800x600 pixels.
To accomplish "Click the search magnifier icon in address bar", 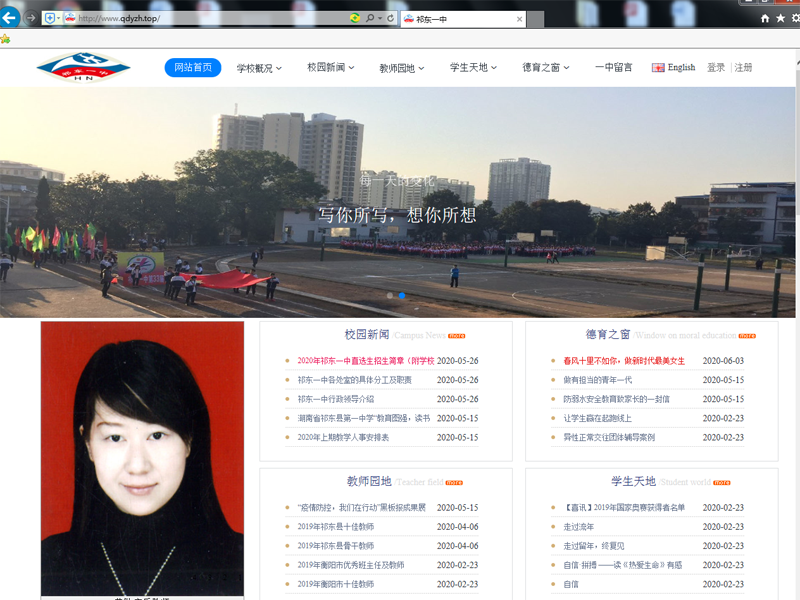I will pyautogui.click(x=370, y=18).
